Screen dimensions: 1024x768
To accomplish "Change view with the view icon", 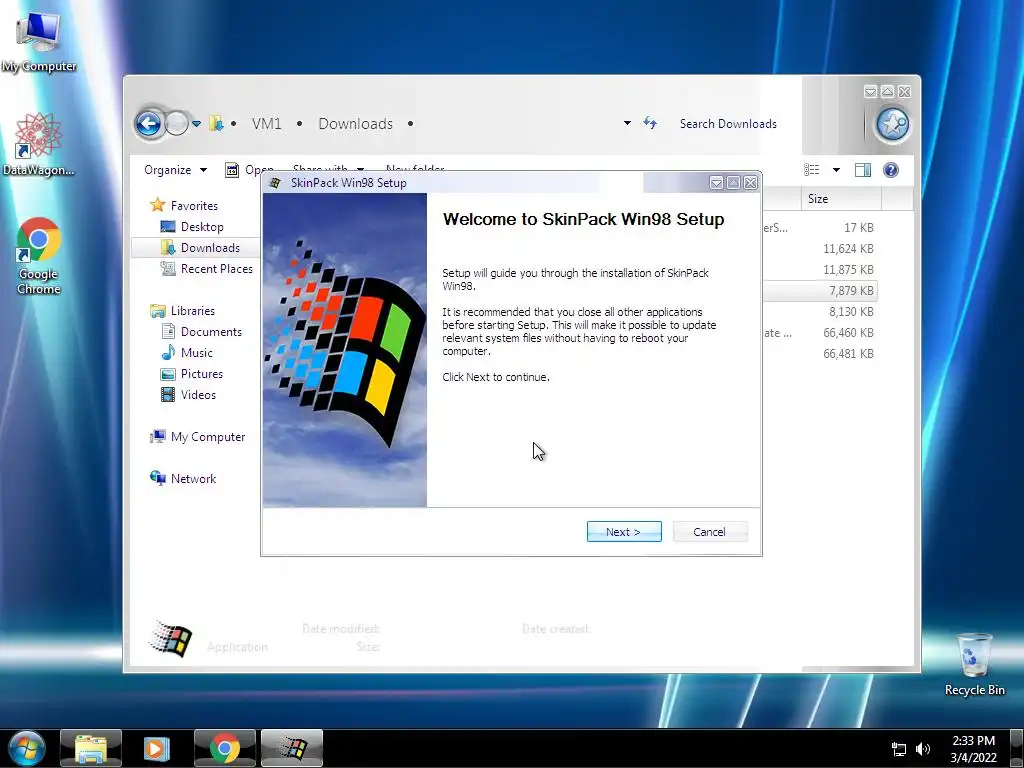I will click(812, 170).
